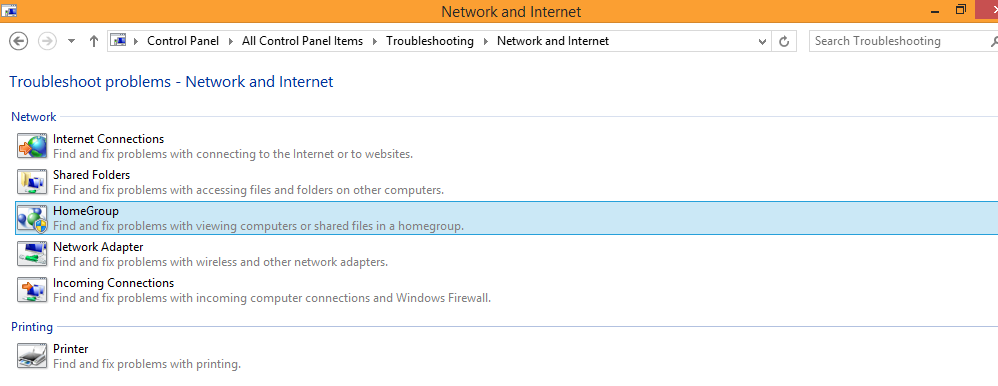Open the Internet Connections troubleshooter icon
This screenshot has width=998, height=386.
[32, 146]
